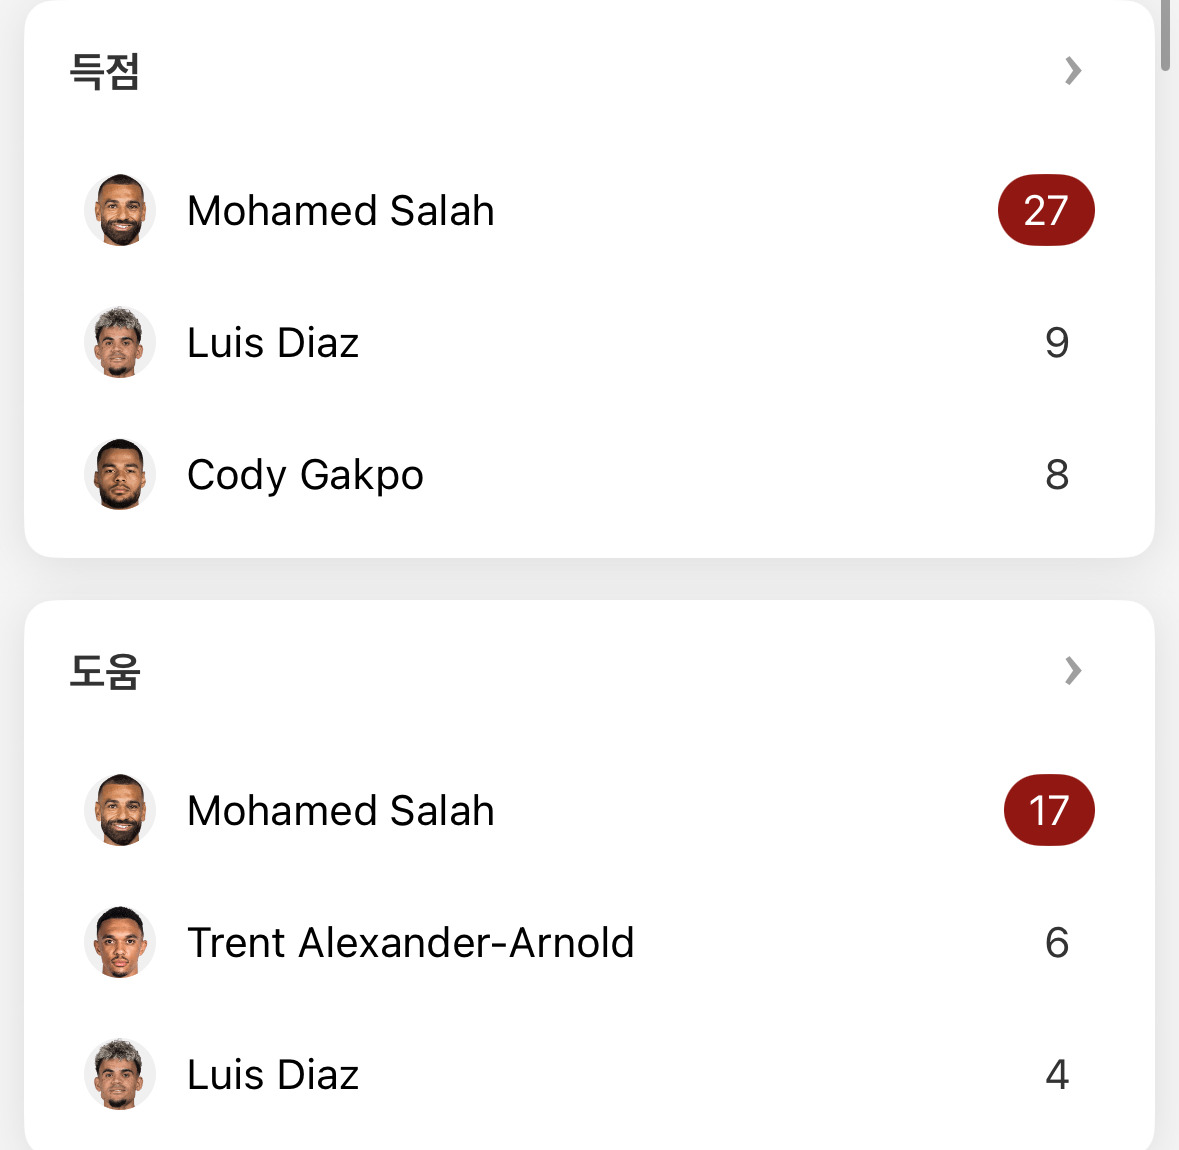Expand the 득점 section chevron arrow

(1073, 71)
